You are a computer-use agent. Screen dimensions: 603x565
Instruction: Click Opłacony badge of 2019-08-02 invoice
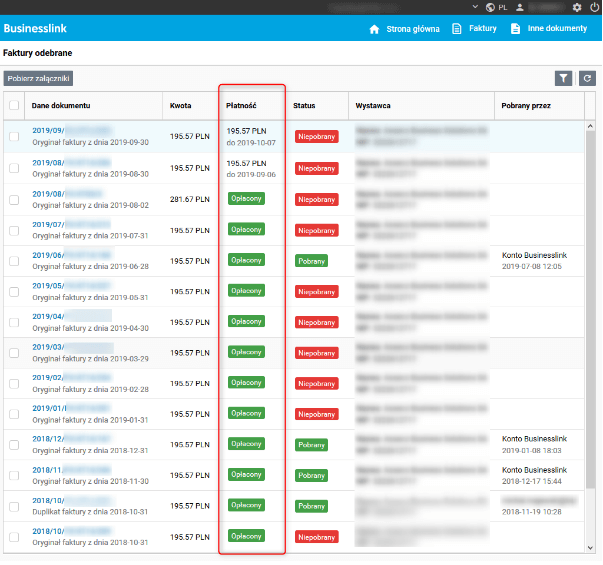click(x=246, y=198)
